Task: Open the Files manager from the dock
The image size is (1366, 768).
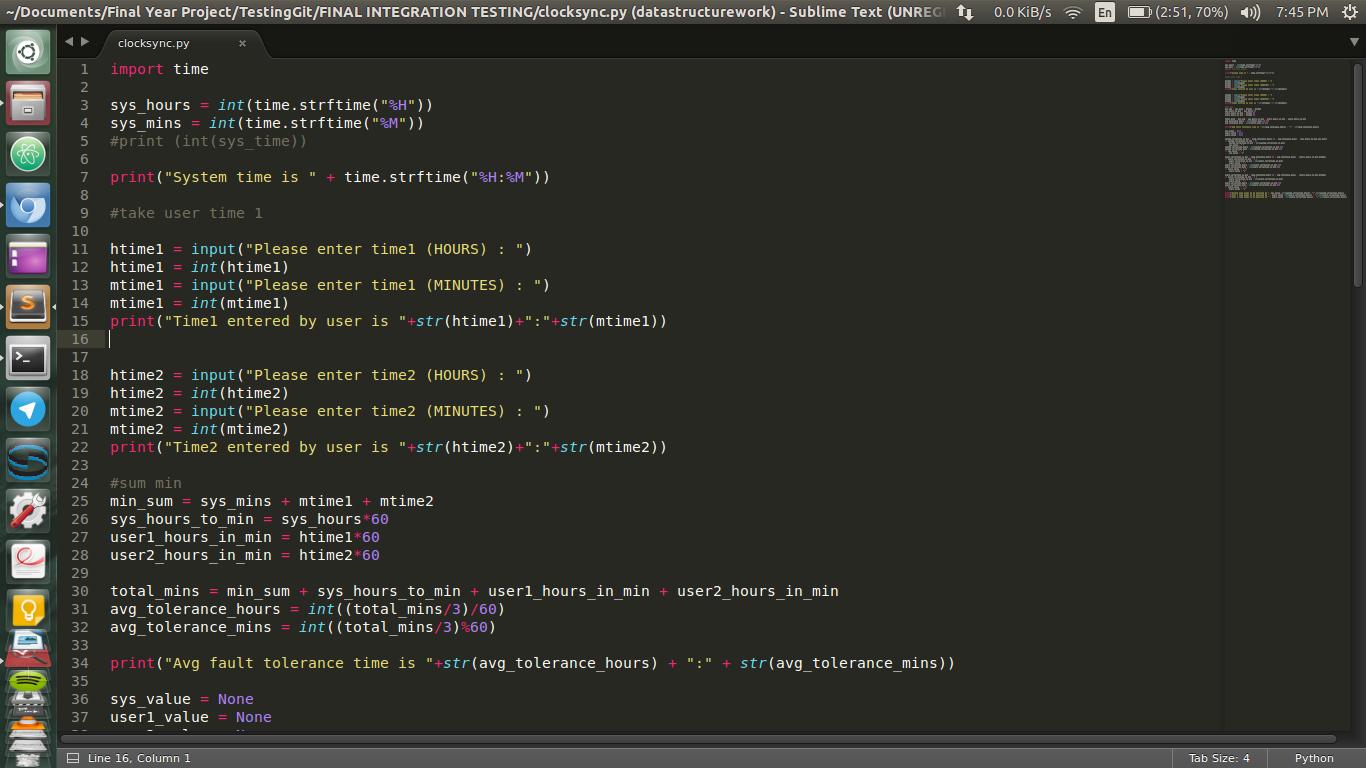Action: [28, 103]
